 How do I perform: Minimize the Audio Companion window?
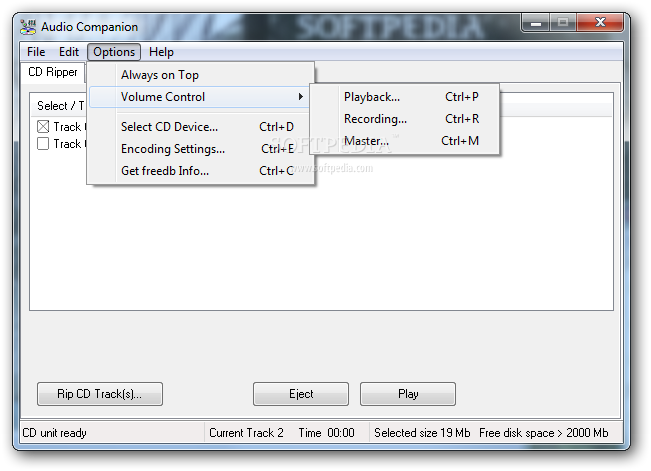536,23
